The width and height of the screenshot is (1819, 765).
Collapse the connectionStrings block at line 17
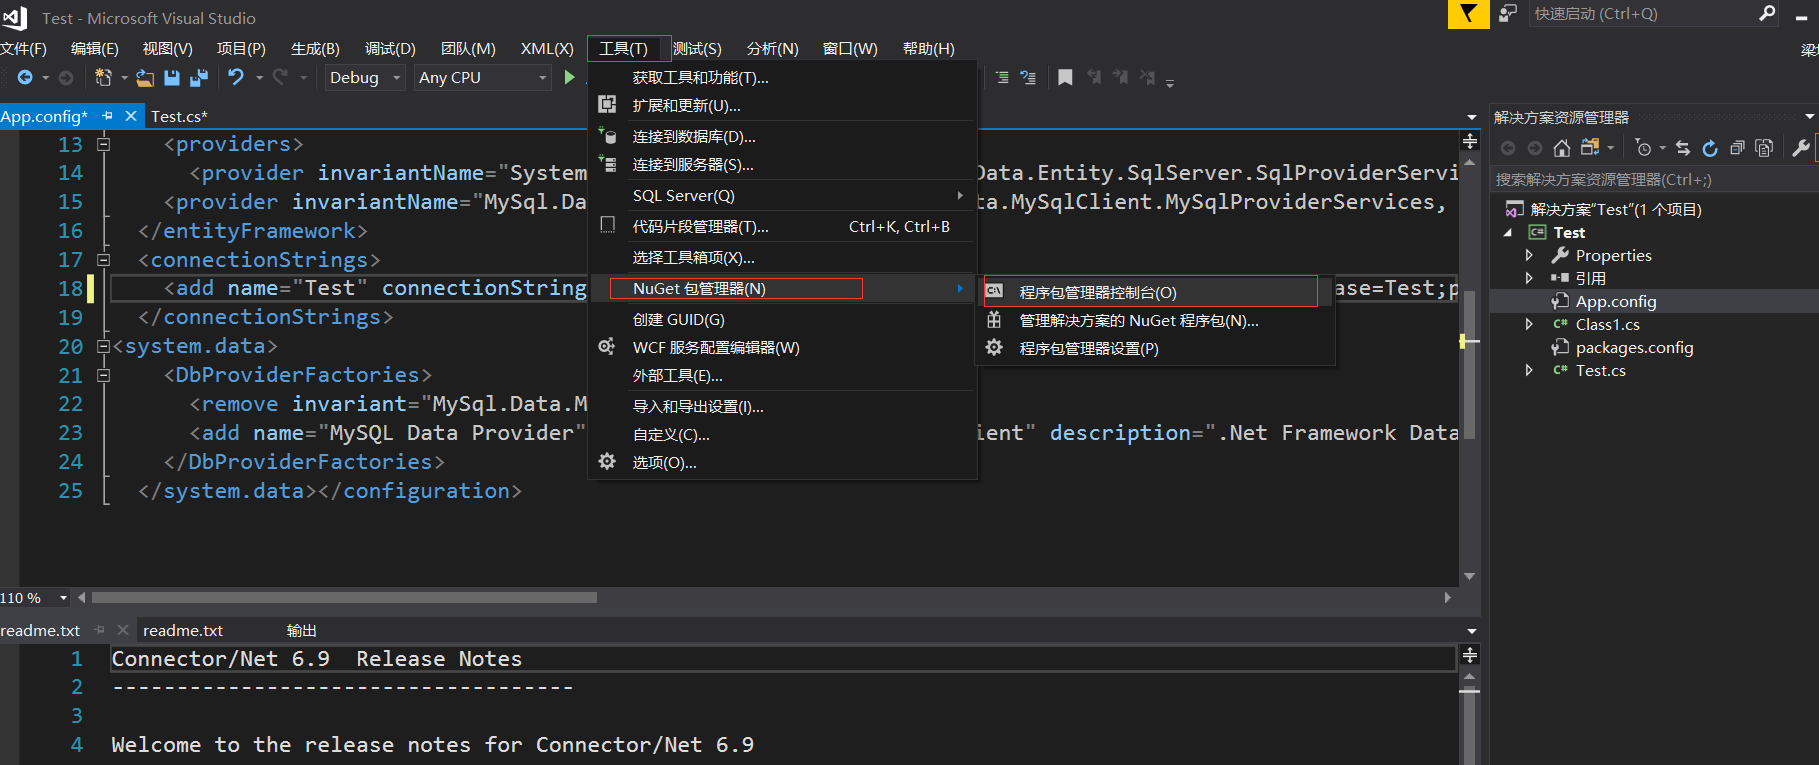(103, 260)
